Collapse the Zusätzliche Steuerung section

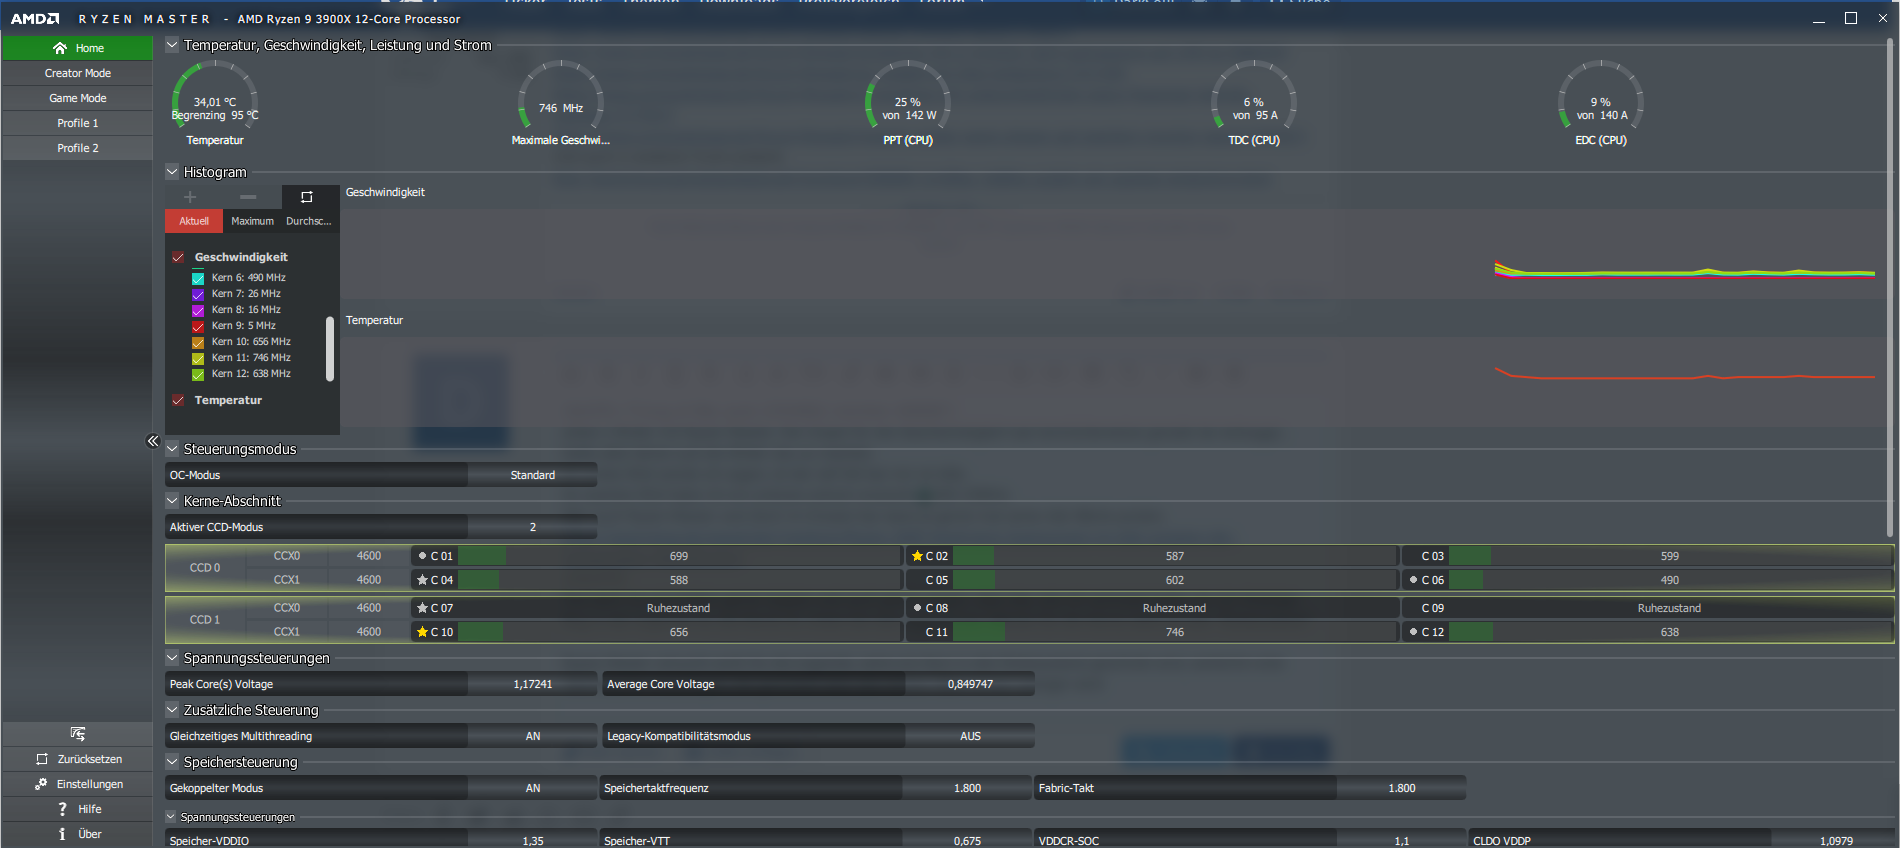click(x=172, y=710)
